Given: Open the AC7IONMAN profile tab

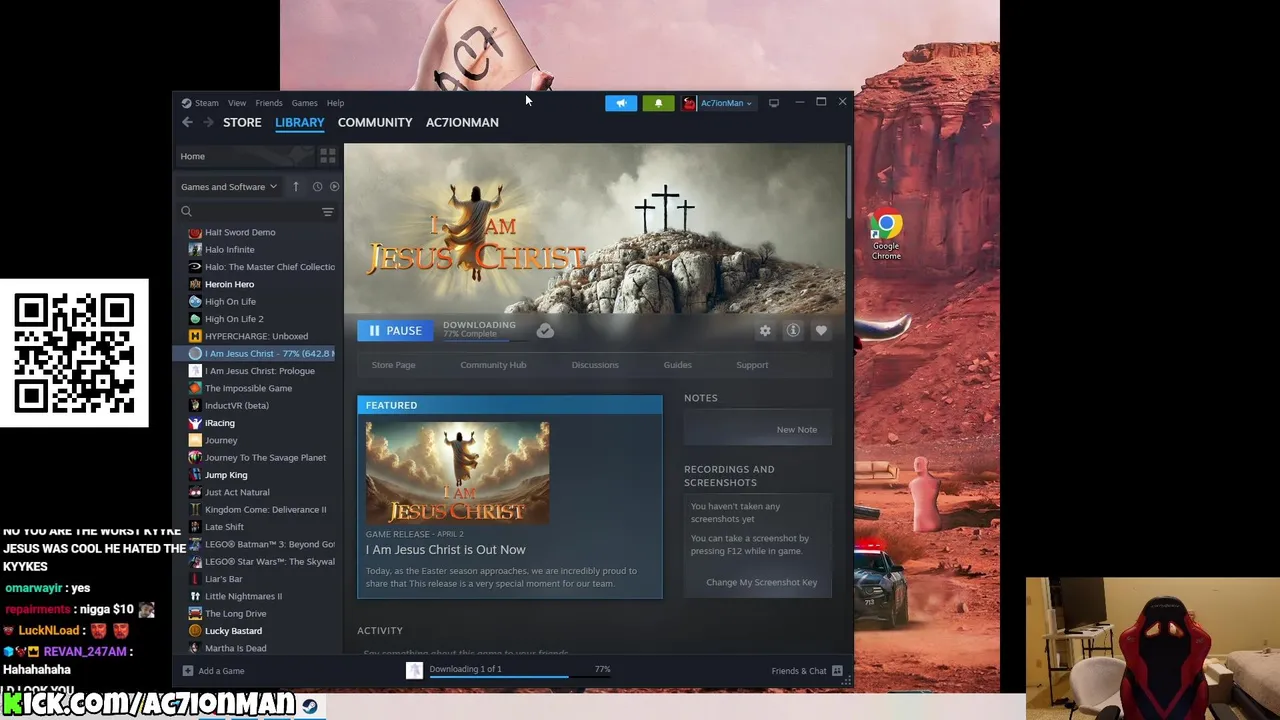Looking at the screenshot, I should click(x=462, y=122).
